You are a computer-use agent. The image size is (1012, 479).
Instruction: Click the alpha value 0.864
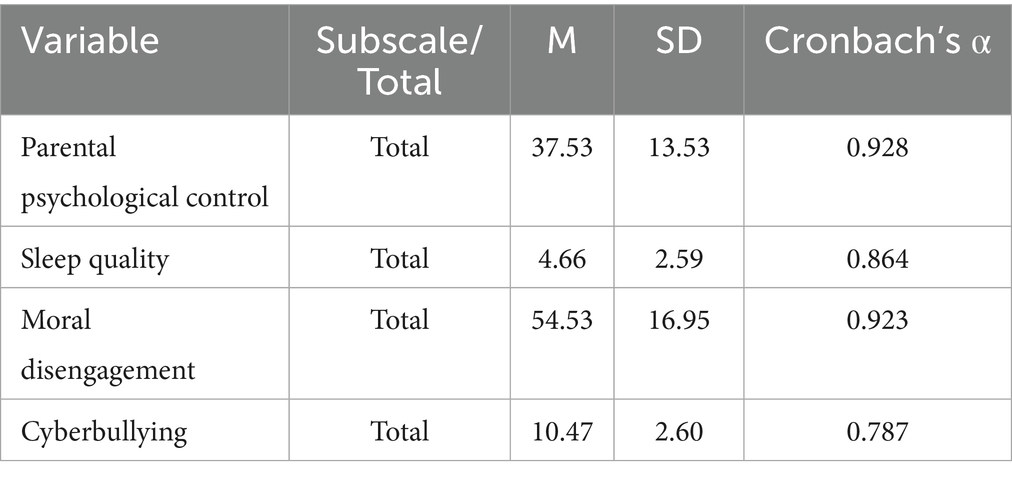pos(877,259)
